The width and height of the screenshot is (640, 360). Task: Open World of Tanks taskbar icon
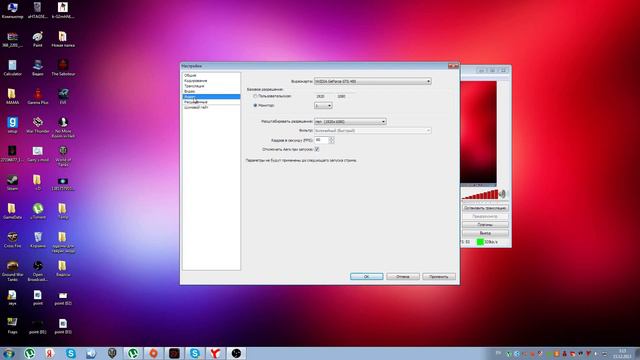click(x=112, y=353)
